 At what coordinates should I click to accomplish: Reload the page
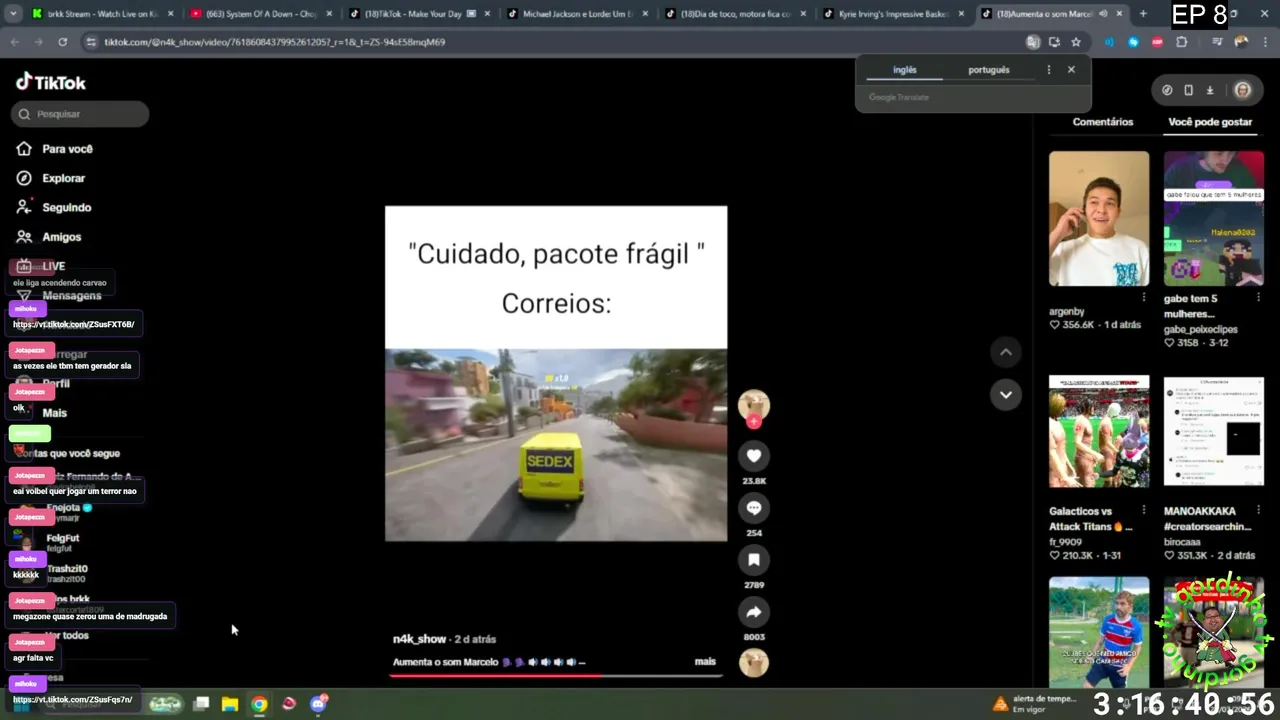62,42
